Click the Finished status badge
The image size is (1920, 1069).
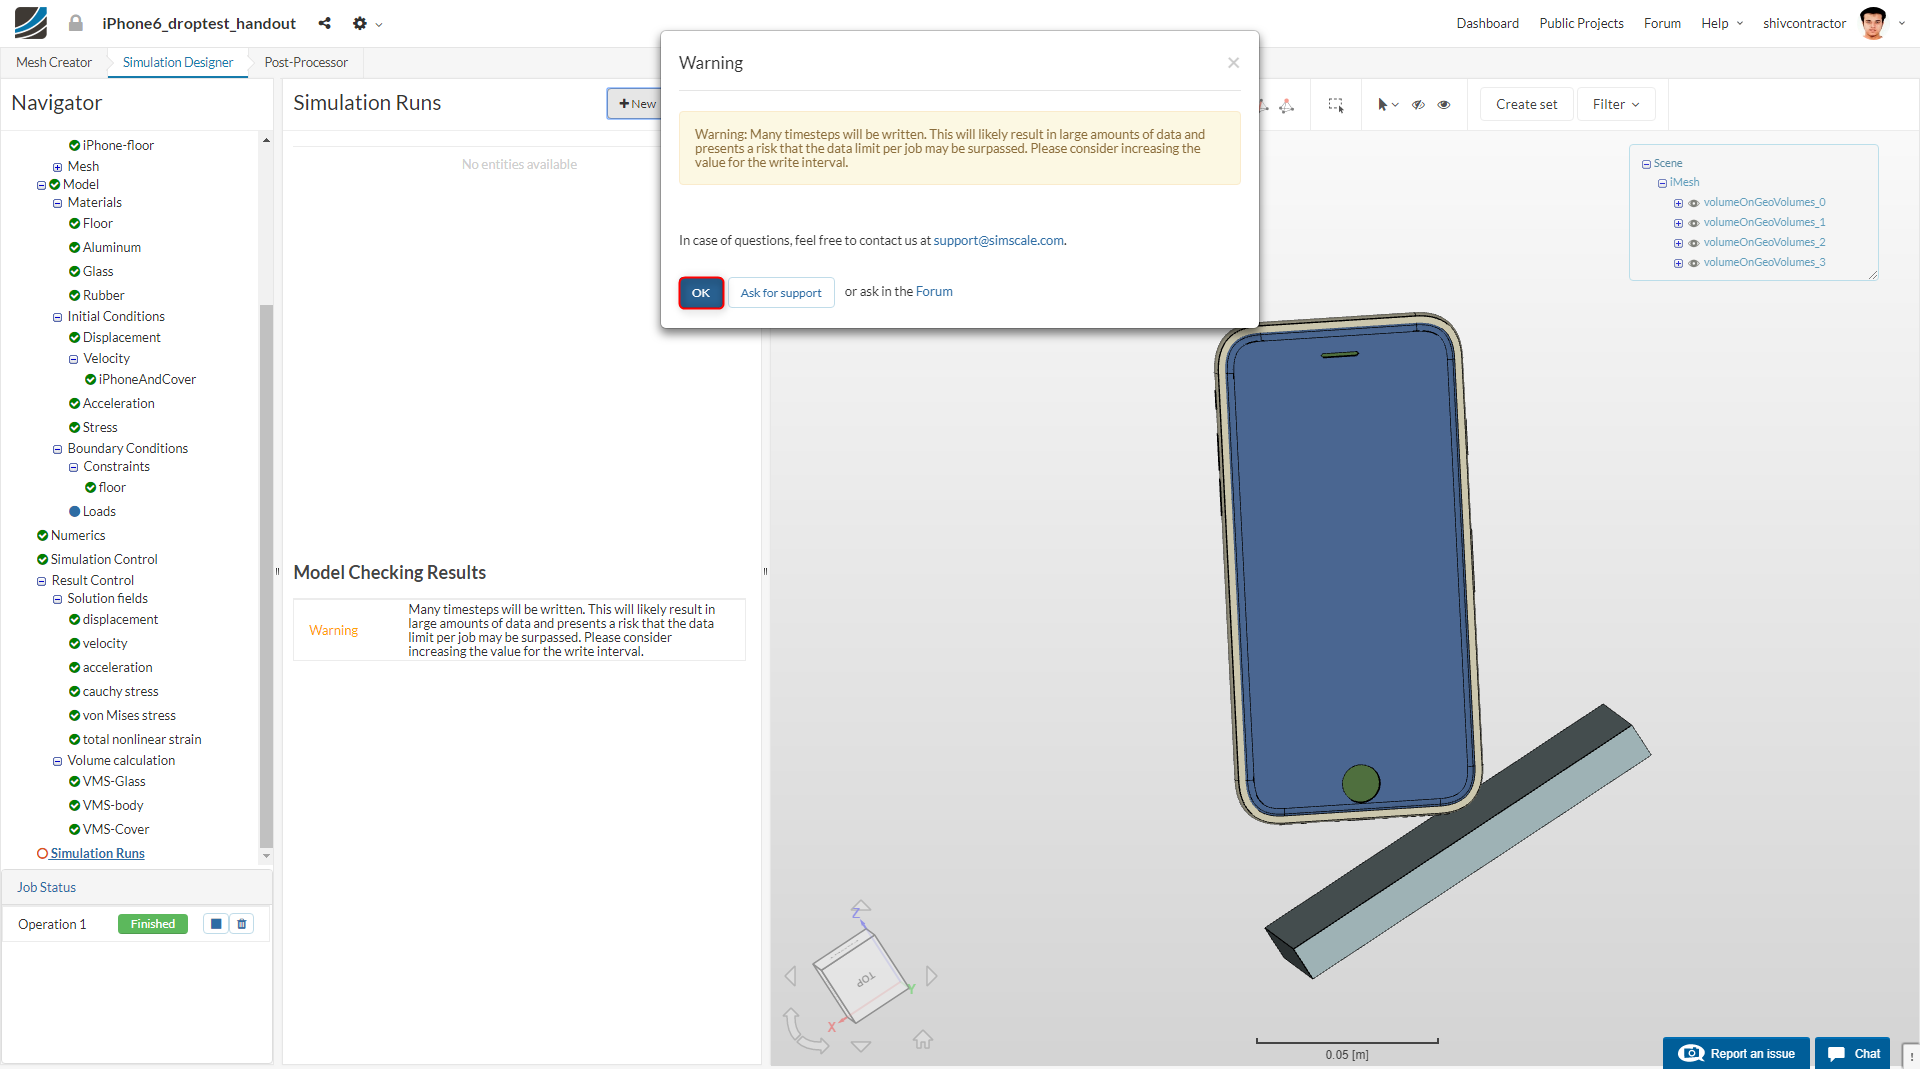point(153,924)
